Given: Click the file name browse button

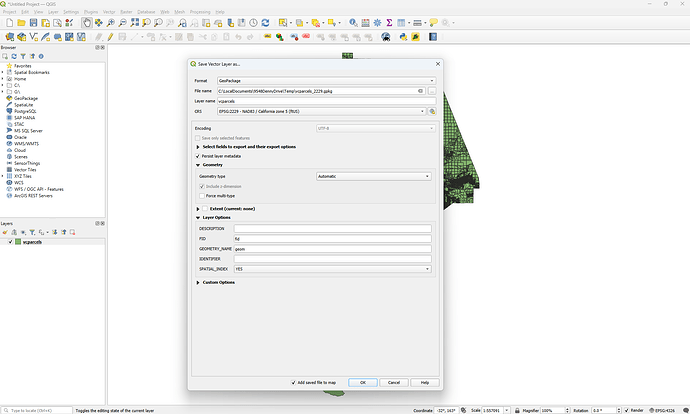Looking at the screenshot, I should point(432,91).
